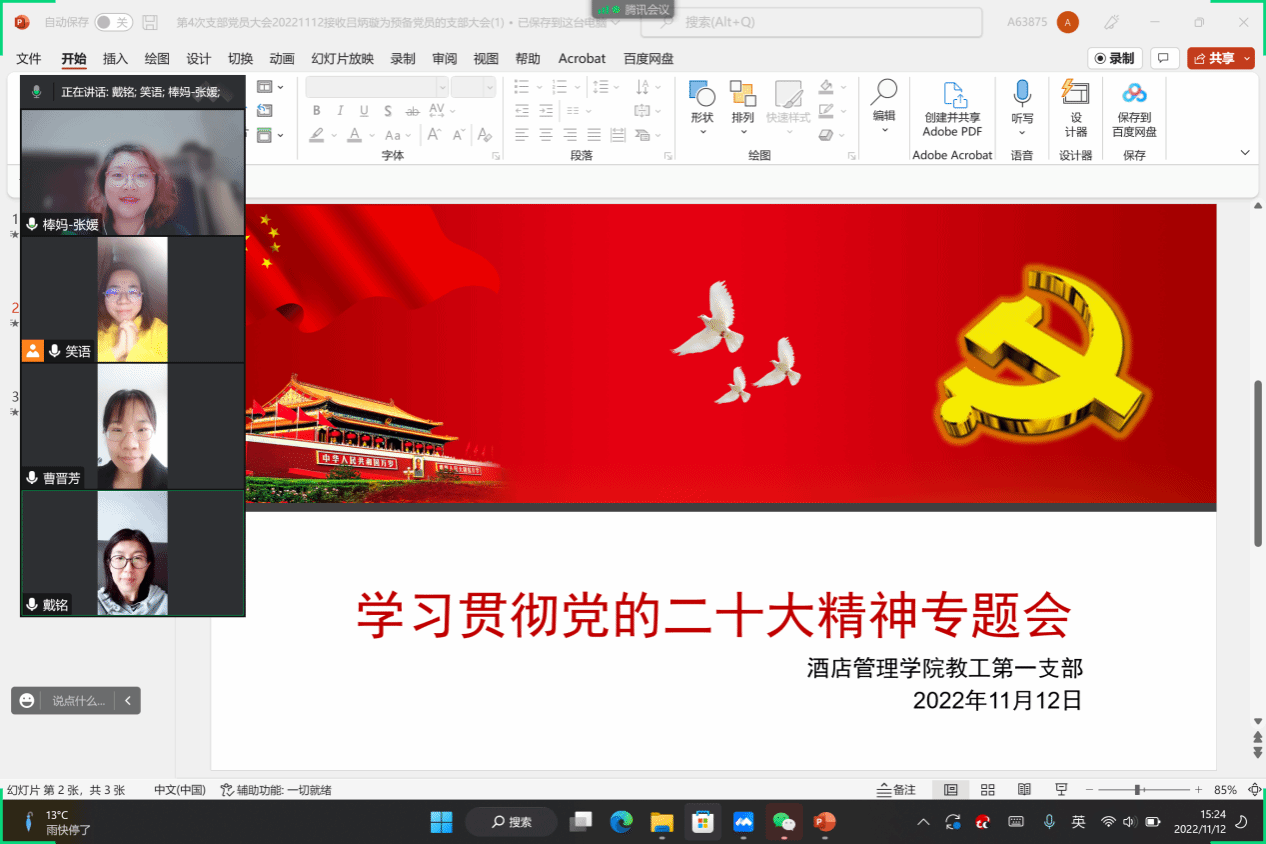This screenshot has width=1266, height=844.
Task: Open the 幻灯片放映 ribbon tab
Action: (x=342, y=59)
